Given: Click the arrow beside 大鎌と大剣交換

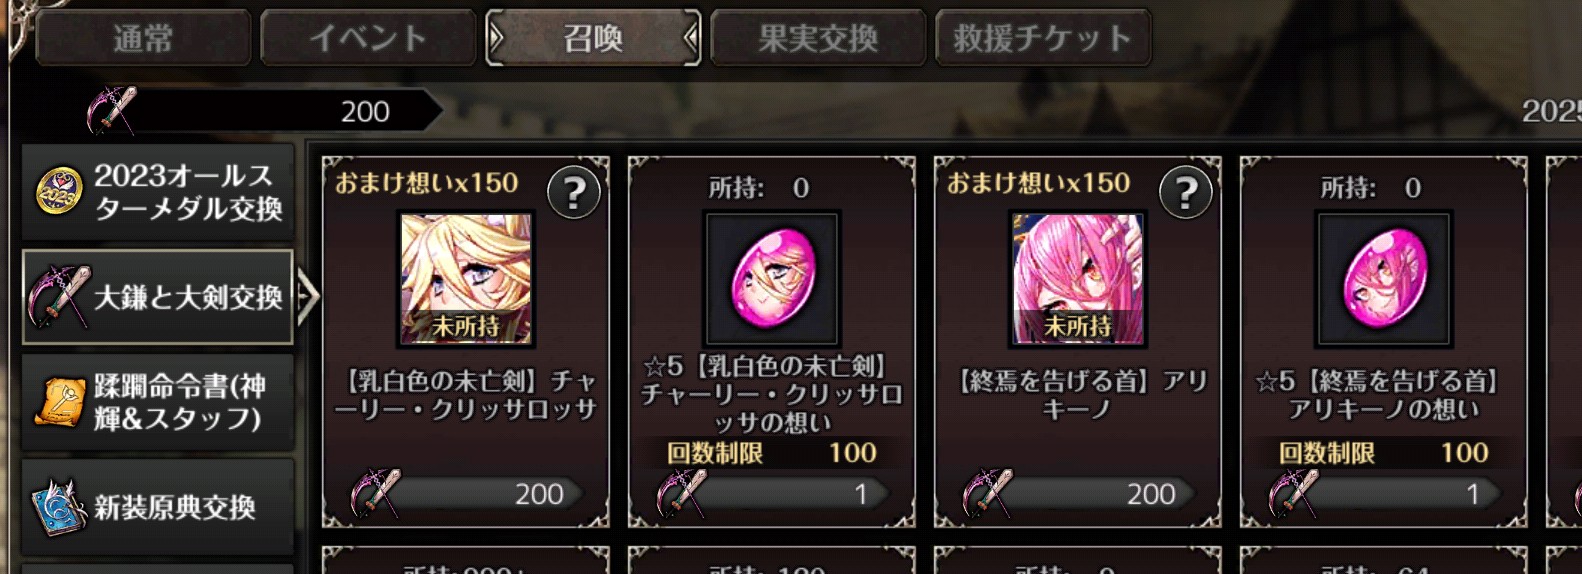Looking at the screenshot, I should click(x=308, y=296).
